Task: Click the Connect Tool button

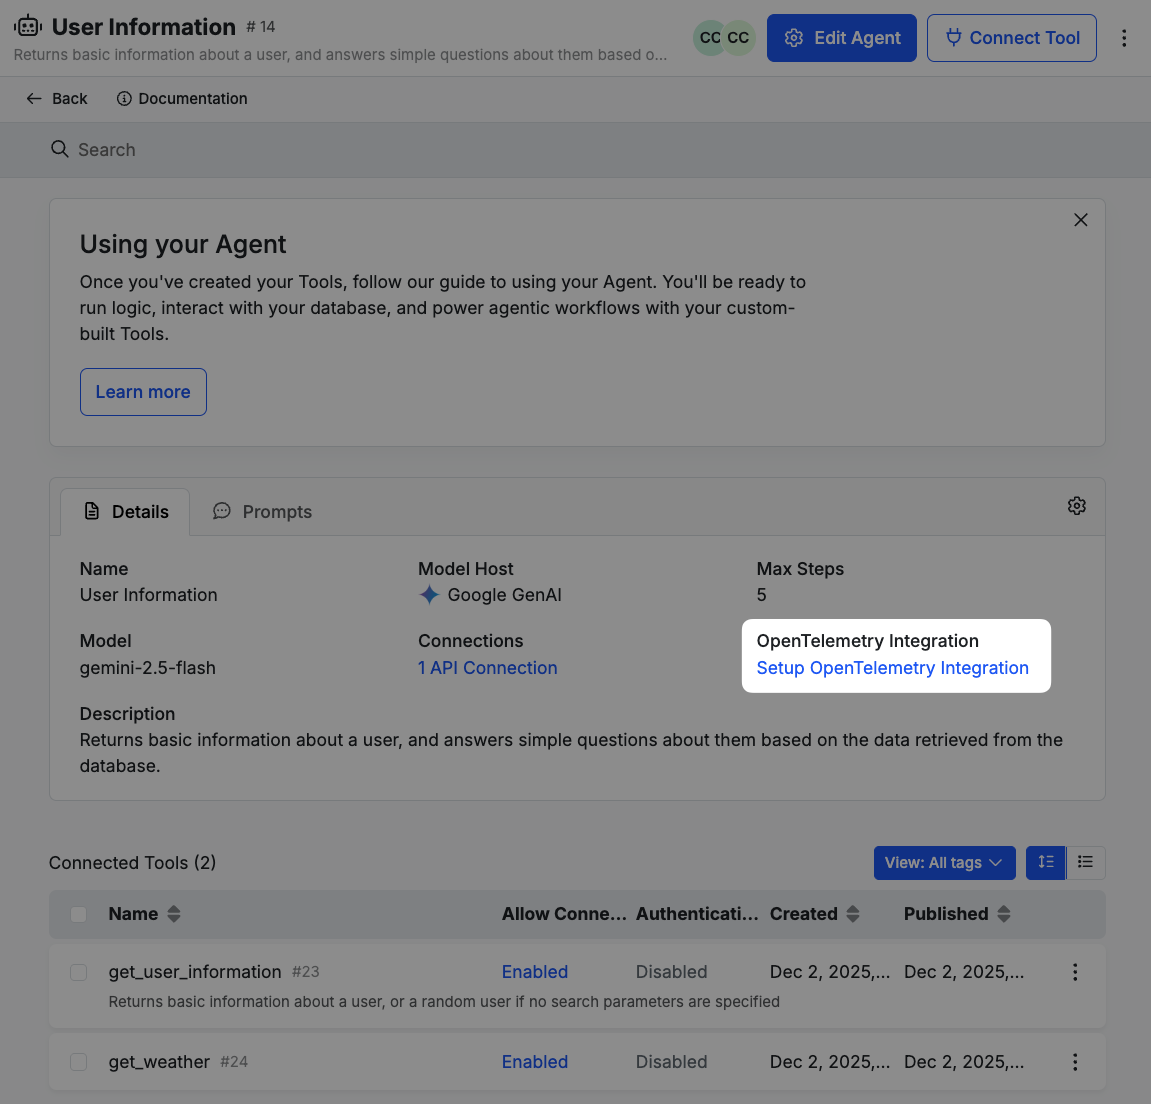Action: click(1012, 38)
